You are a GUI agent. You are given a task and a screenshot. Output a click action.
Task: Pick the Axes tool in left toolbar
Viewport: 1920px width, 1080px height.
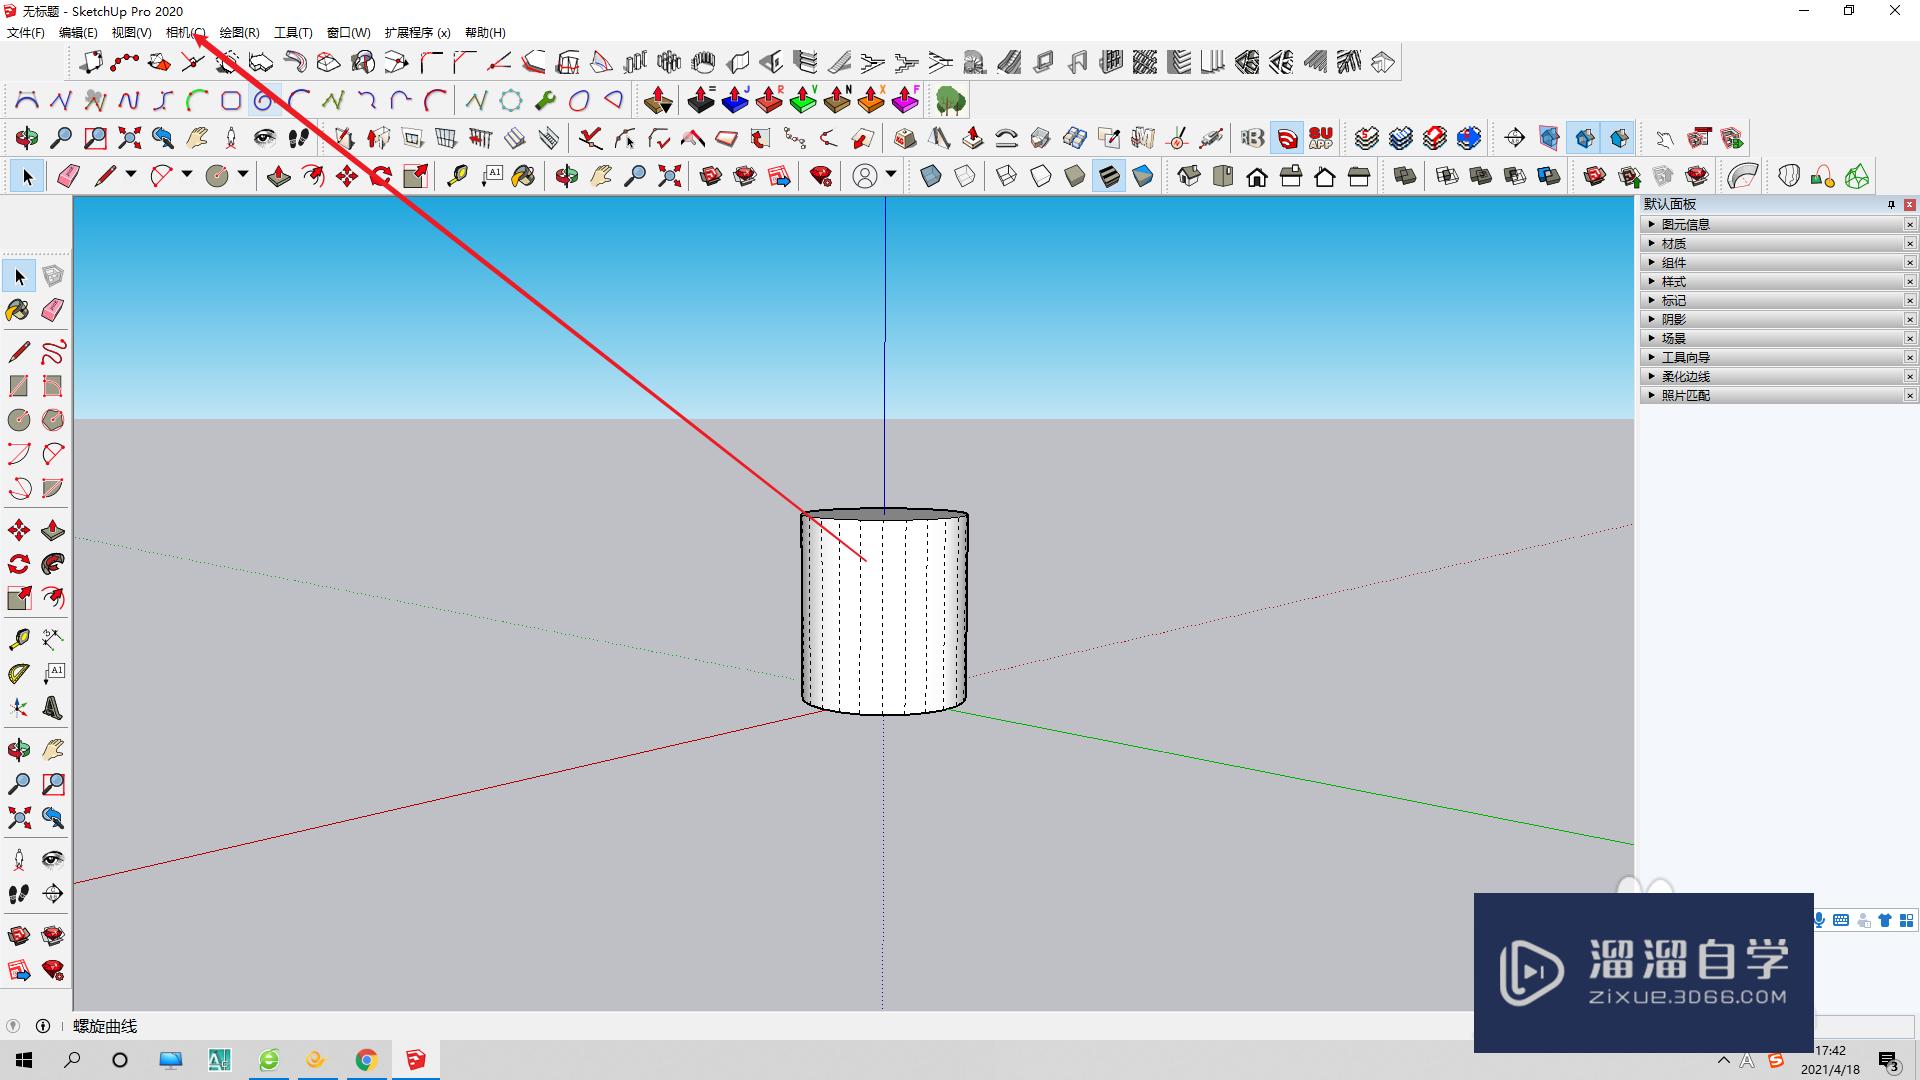click(18, 708)
